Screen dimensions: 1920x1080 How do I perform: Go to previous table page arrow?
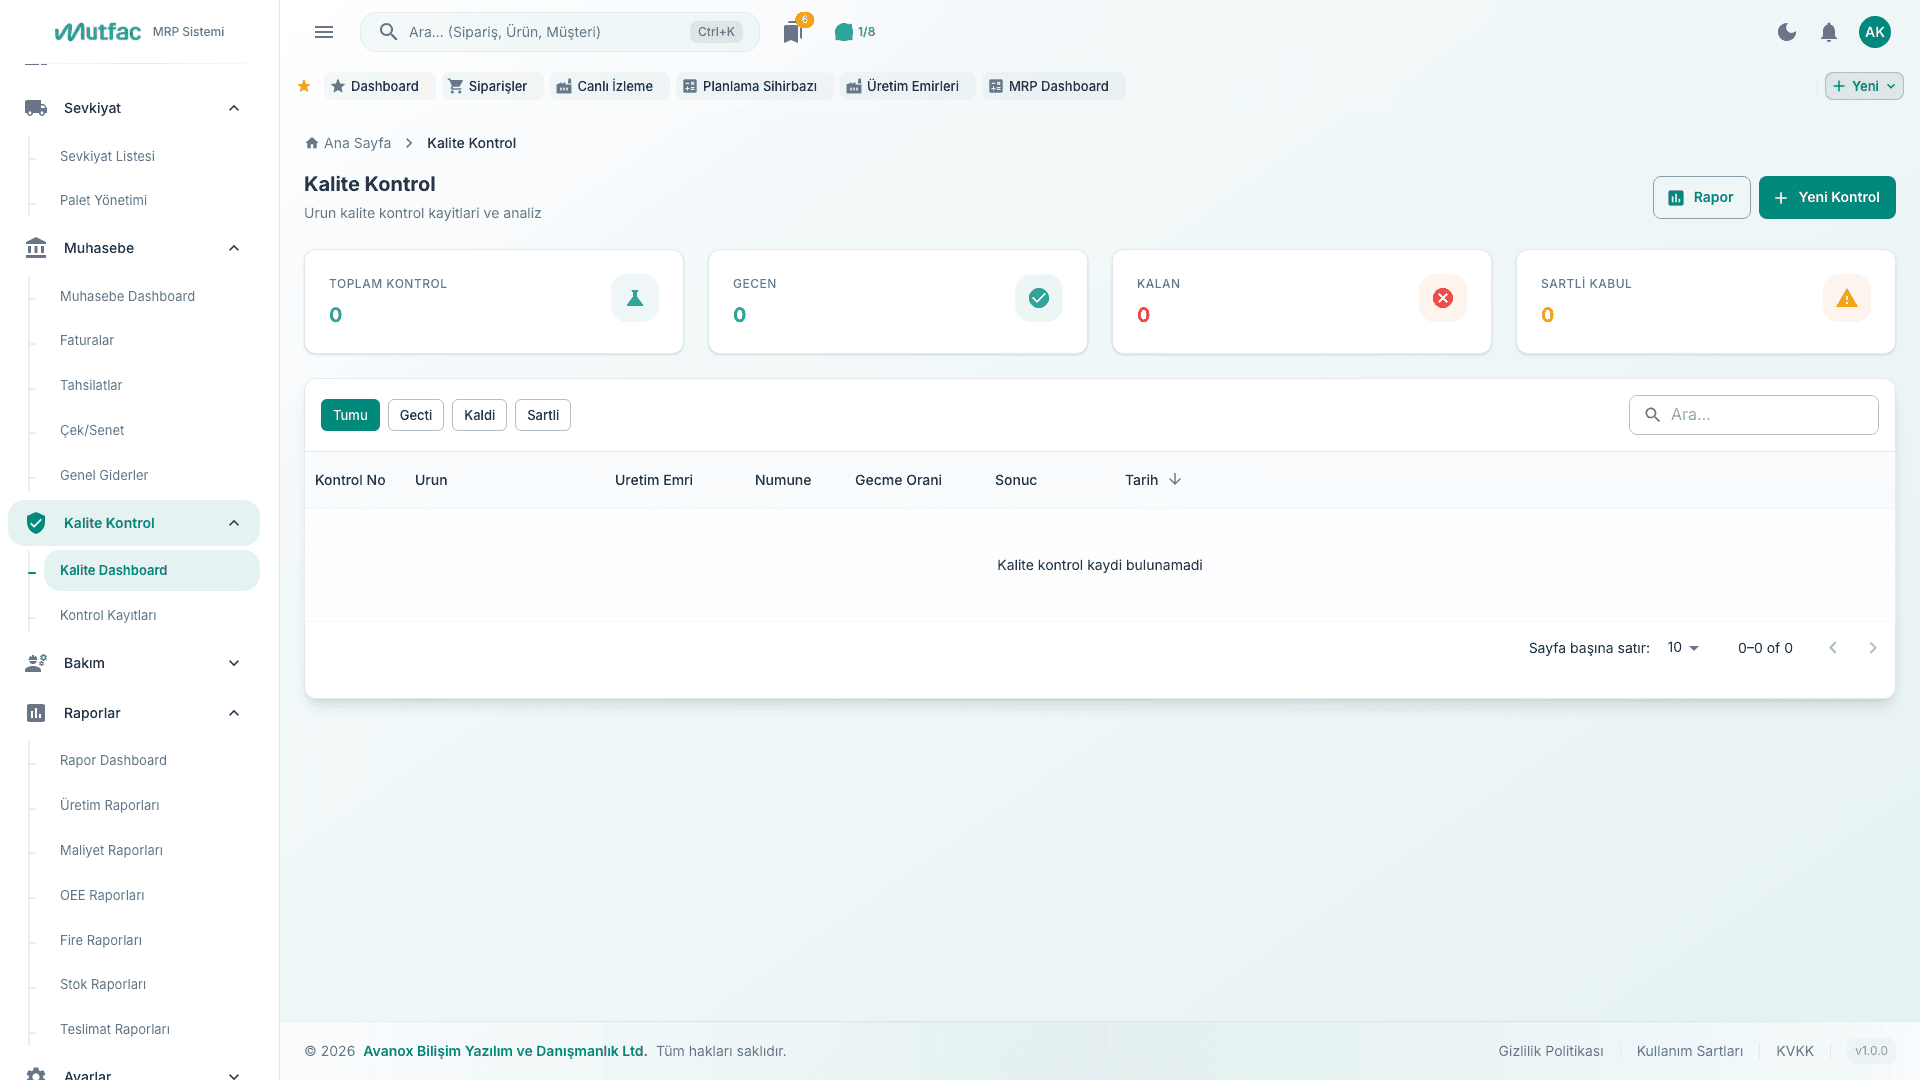pos(1833,648)
